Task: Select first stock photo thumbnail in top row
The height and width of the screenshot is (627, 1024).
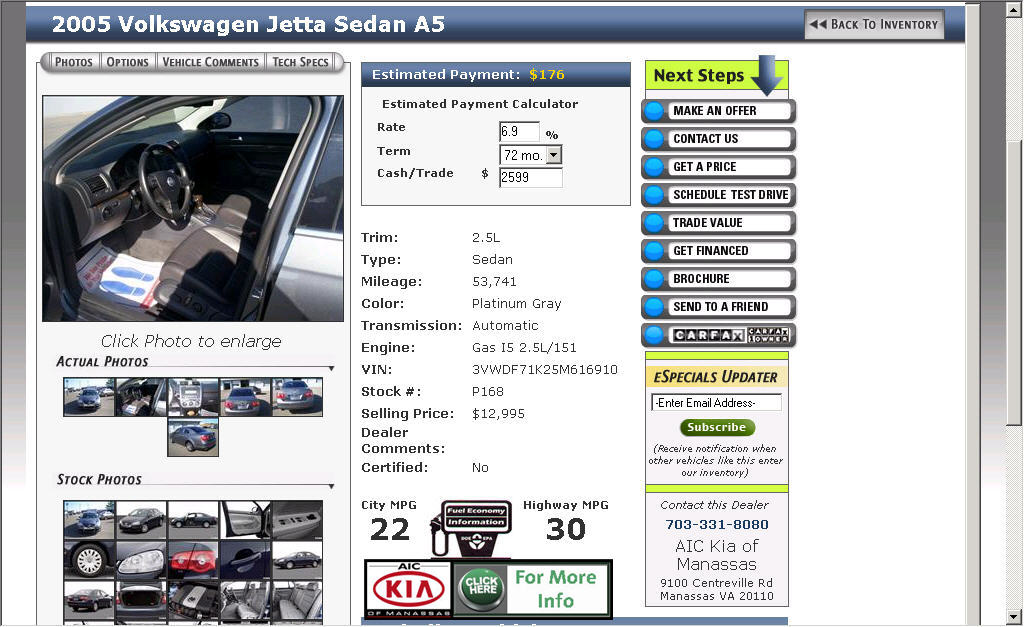Action: 89,520
